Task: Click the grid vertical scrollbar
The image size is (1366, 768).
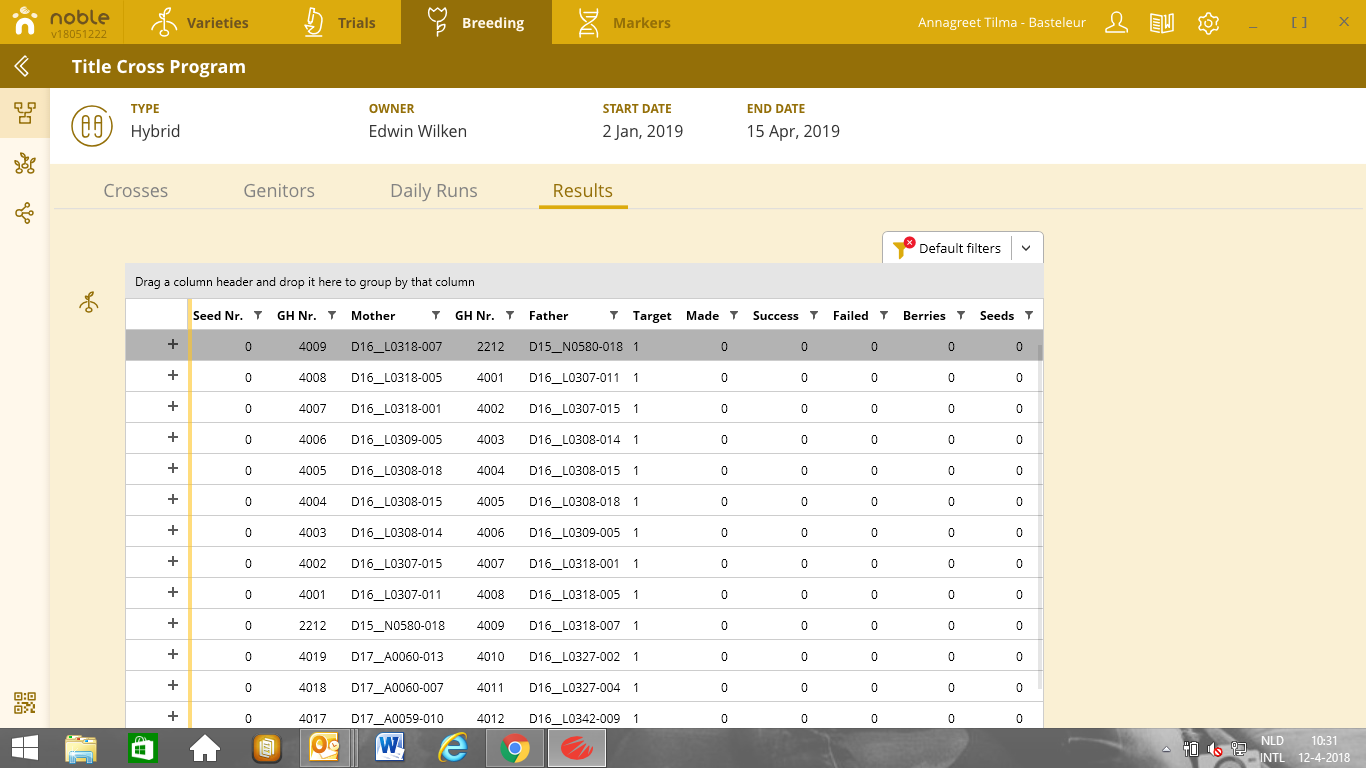Action: pyautogui.click(x=1040, y=515)
